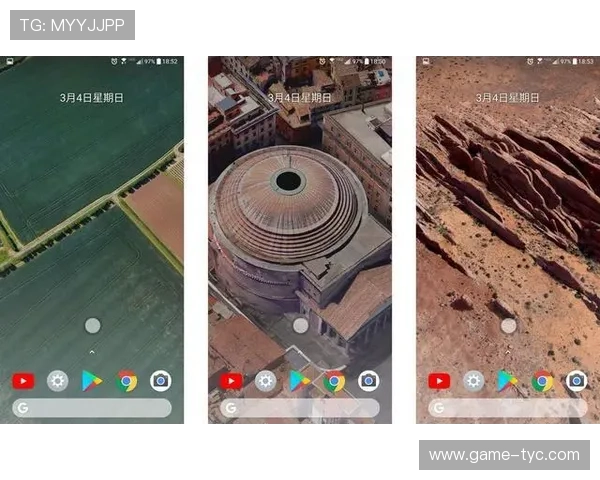Image resolution: width=600 pixels, height=480 pixels.
Task: Launch Camera on the Pantheon dome home screen
Action: pyautogui.click(x=368, y=381)
